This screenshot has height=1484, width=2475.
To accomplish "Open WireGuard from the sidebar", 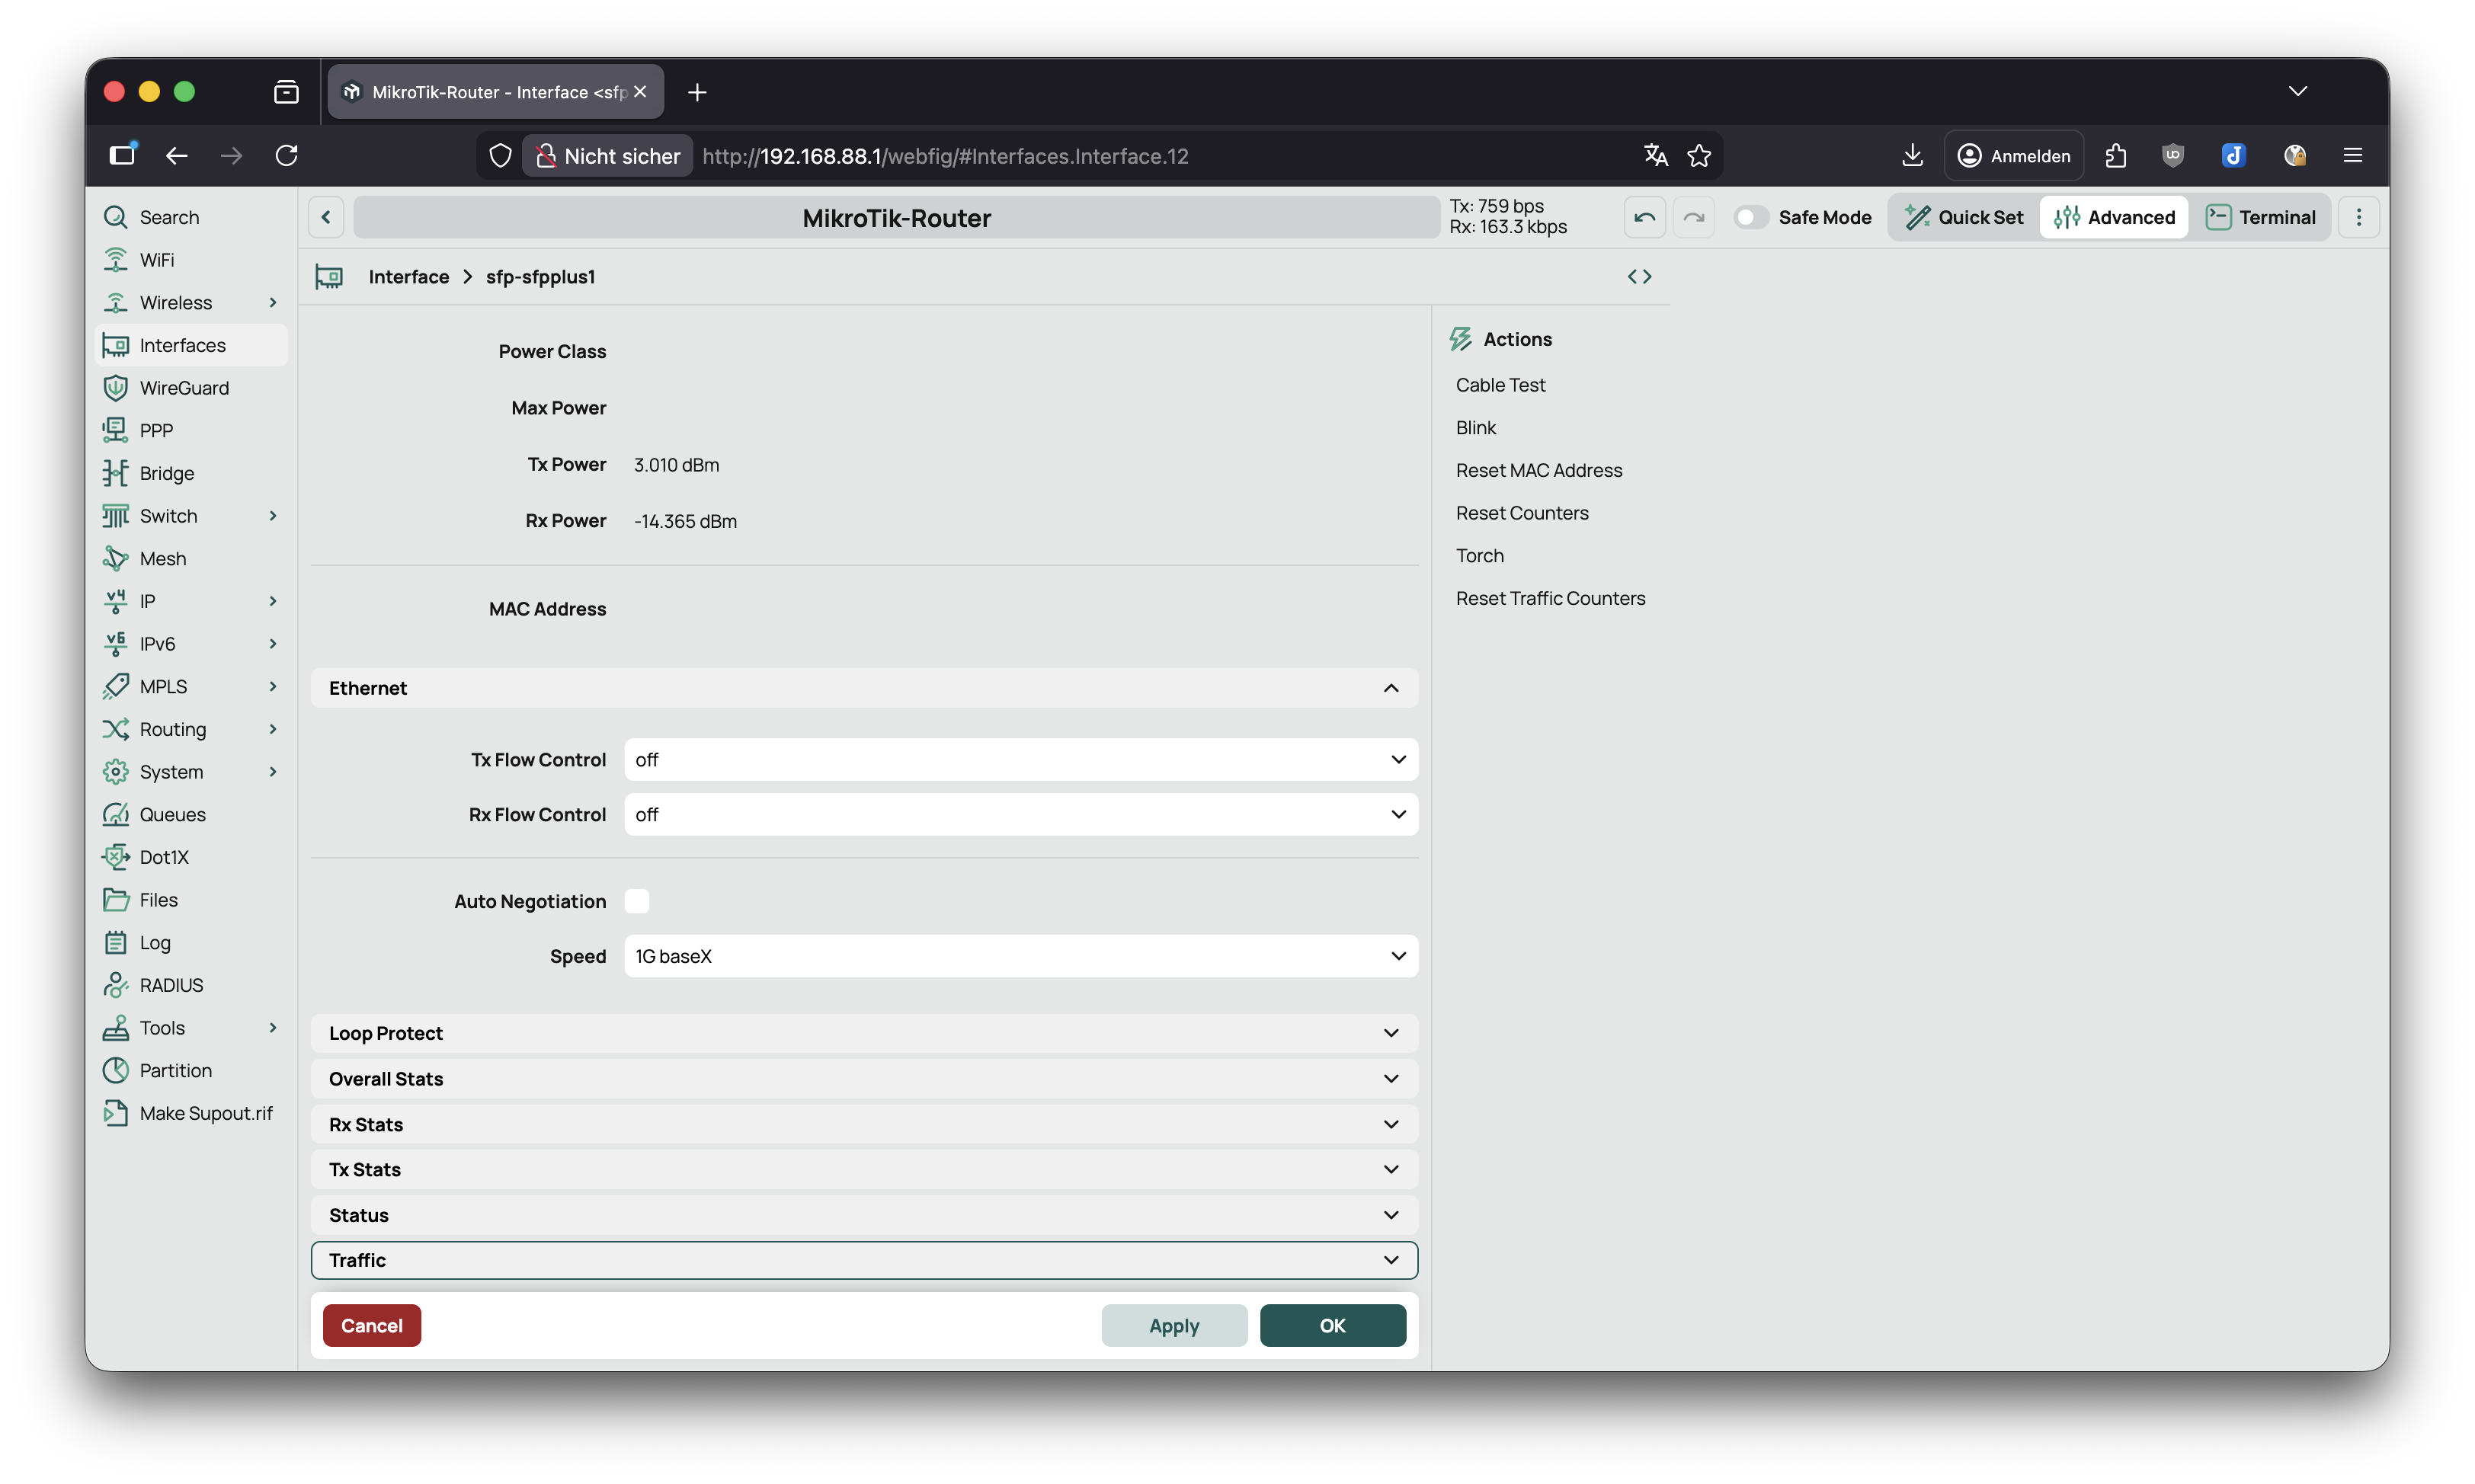I will tap(192, 388).
